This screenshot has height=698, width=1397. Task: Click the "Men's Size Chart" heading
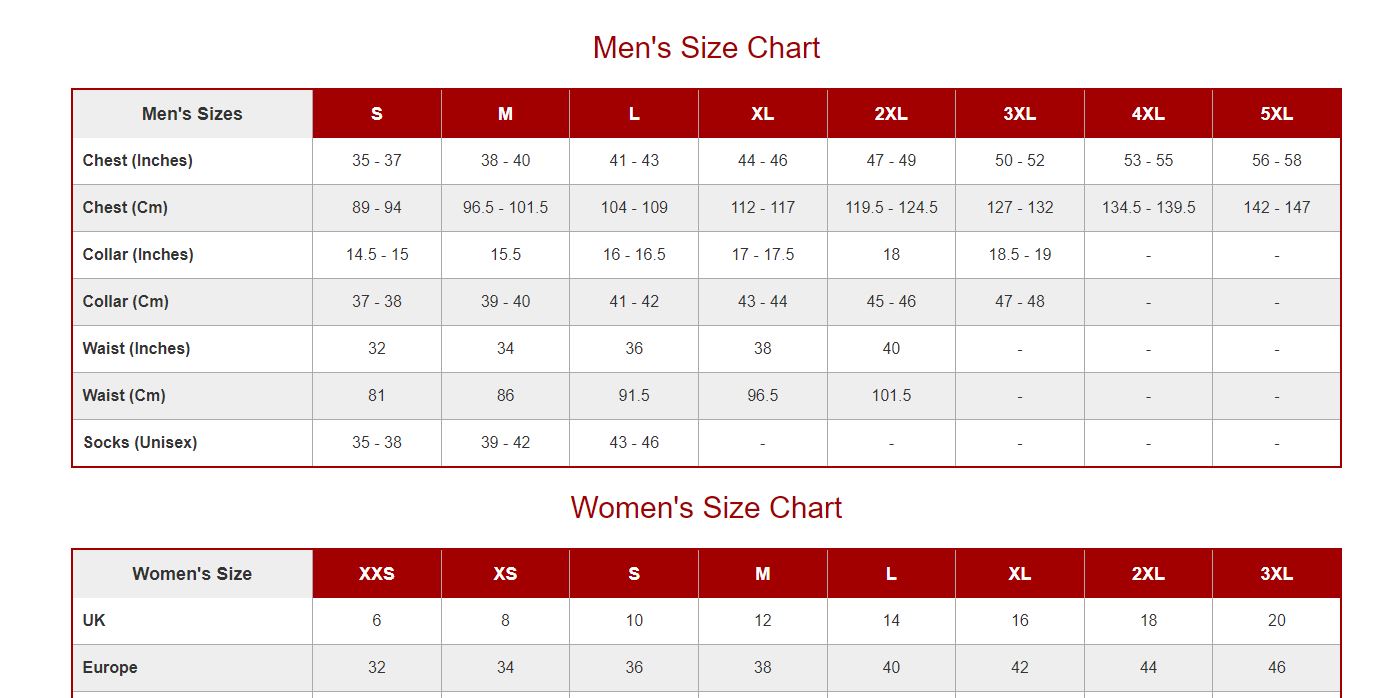pyautogui.click(x=706, y=48)
